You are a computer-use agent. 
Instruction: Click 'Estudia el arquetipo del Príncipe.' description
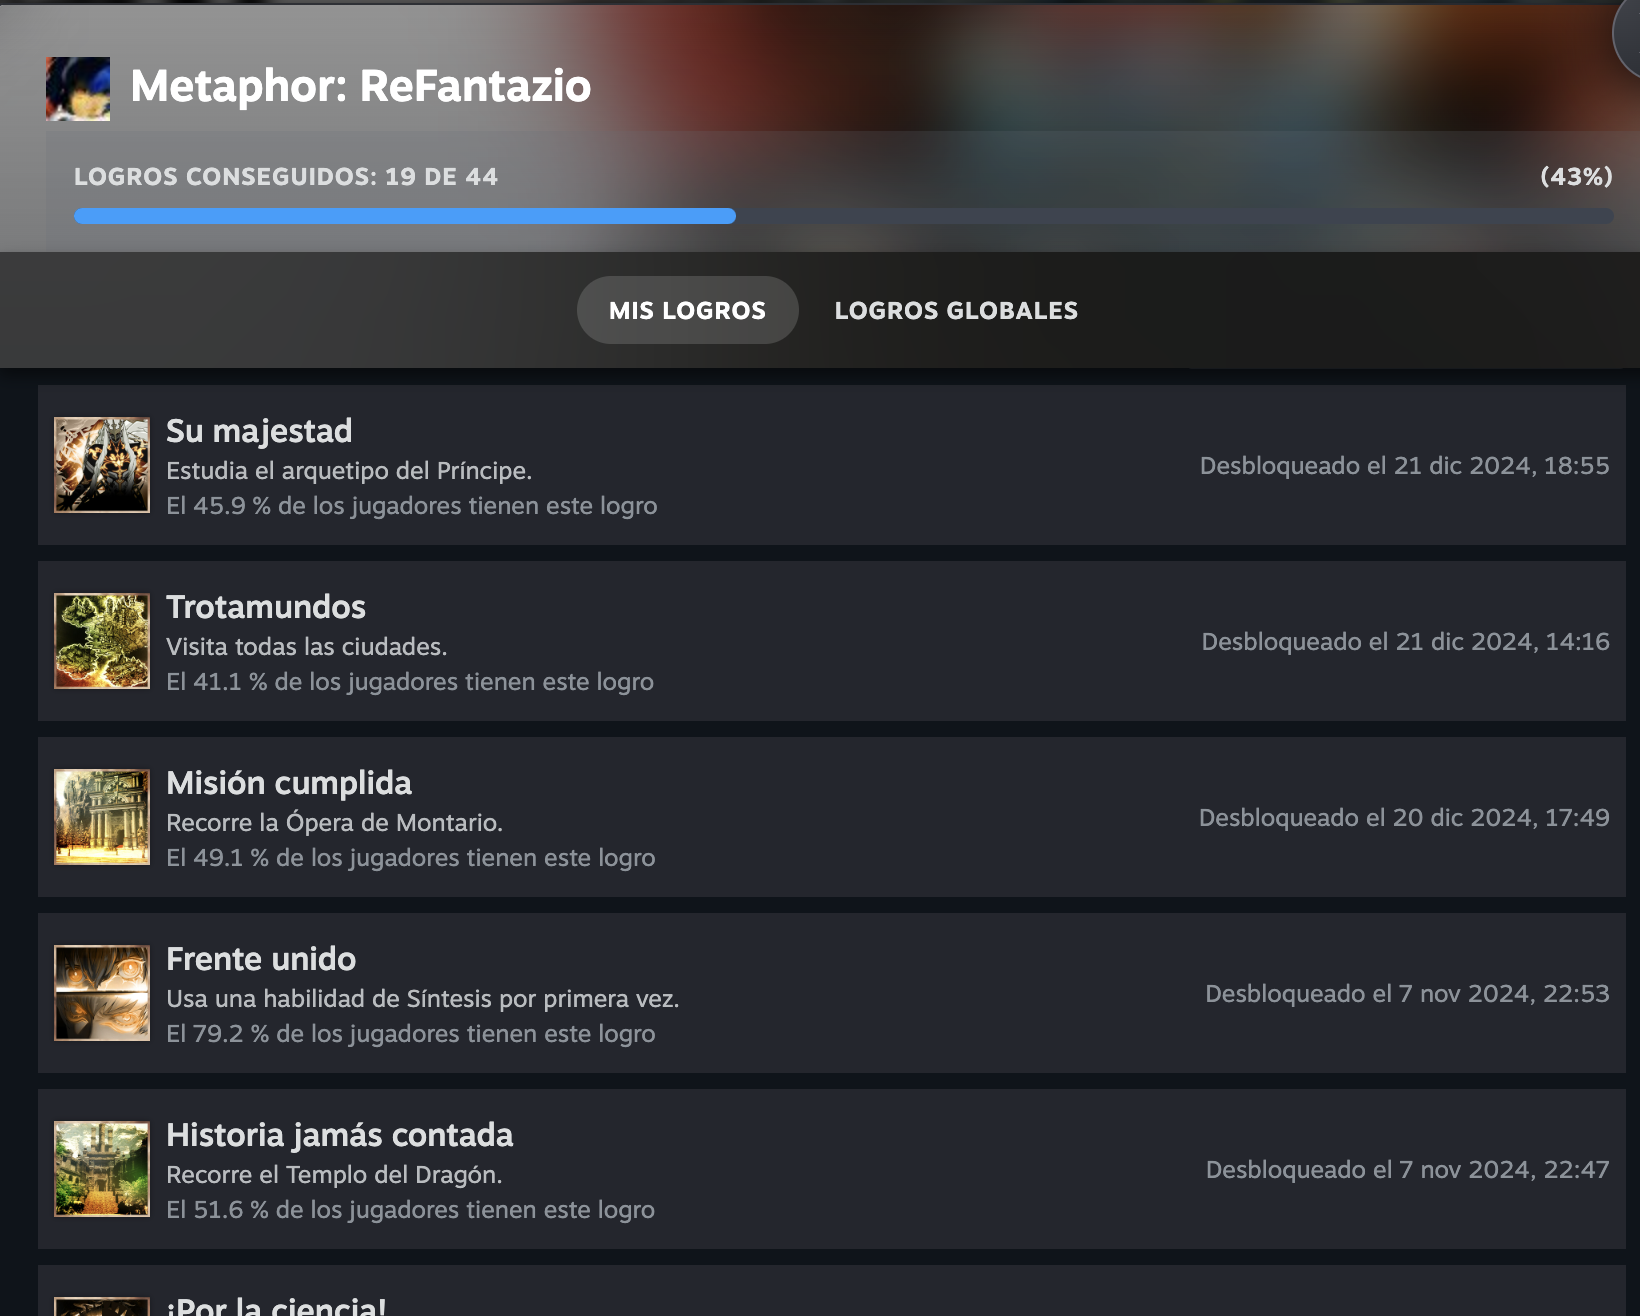[349, 471]
